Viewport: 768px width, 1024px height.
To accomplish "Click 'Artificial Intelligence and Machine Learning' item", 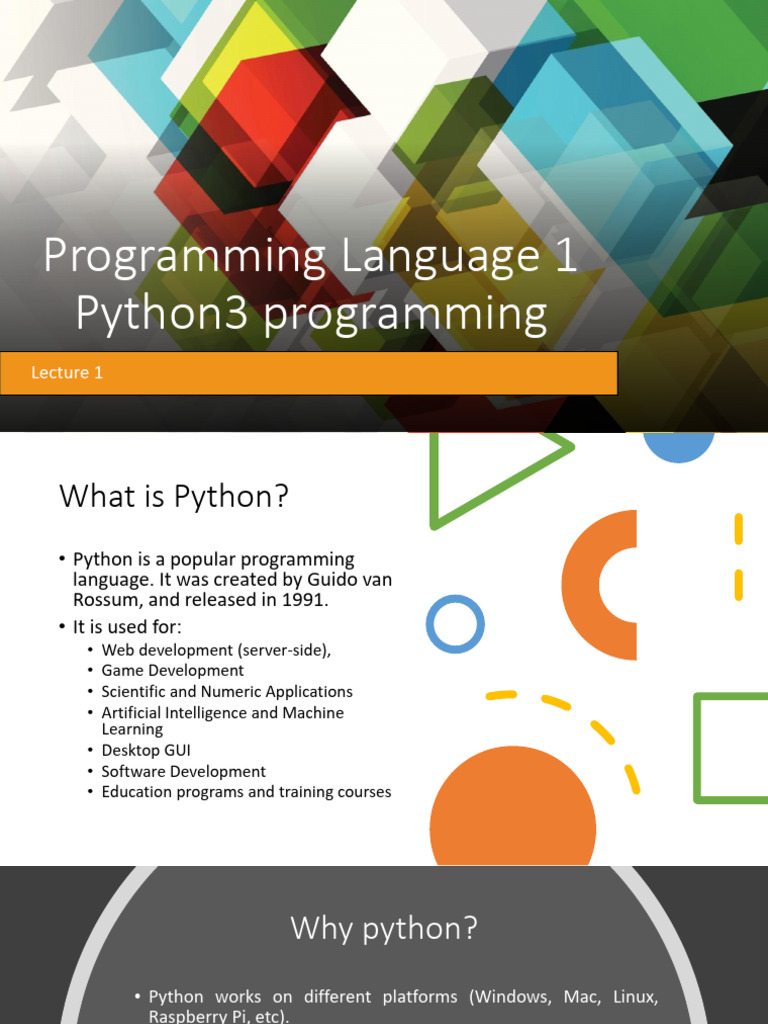I will point(222,721).
